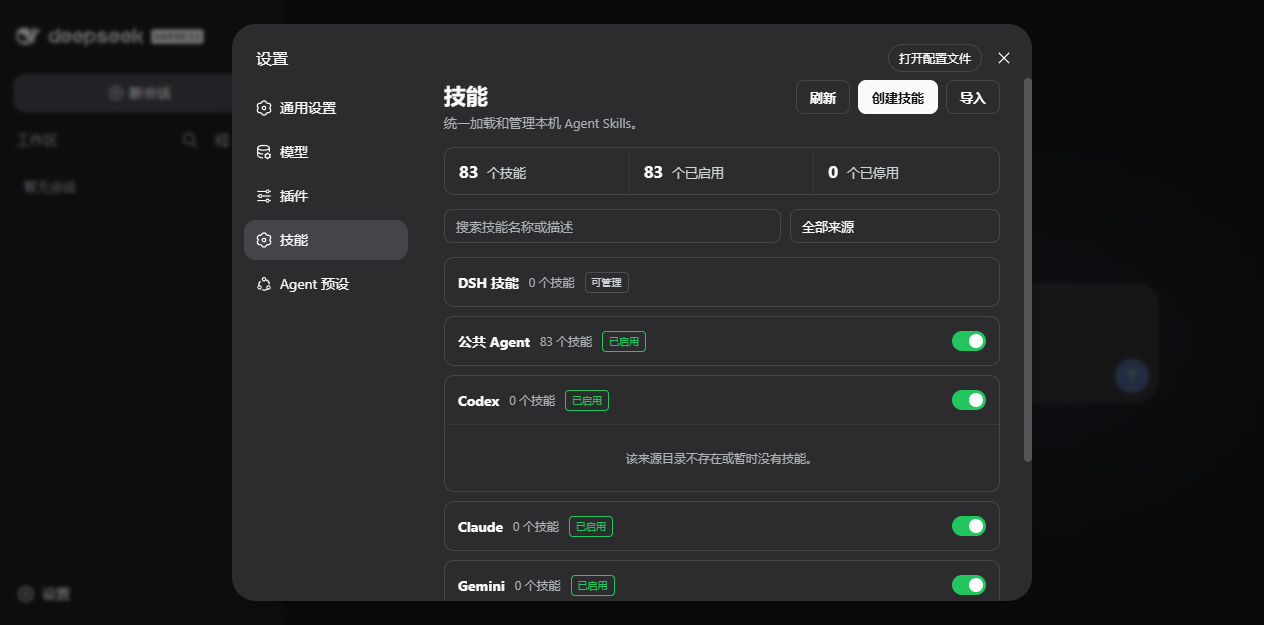
Task: Click the 统一加载和管理本机 Agent Skills description
Action: tap(541, 124)
